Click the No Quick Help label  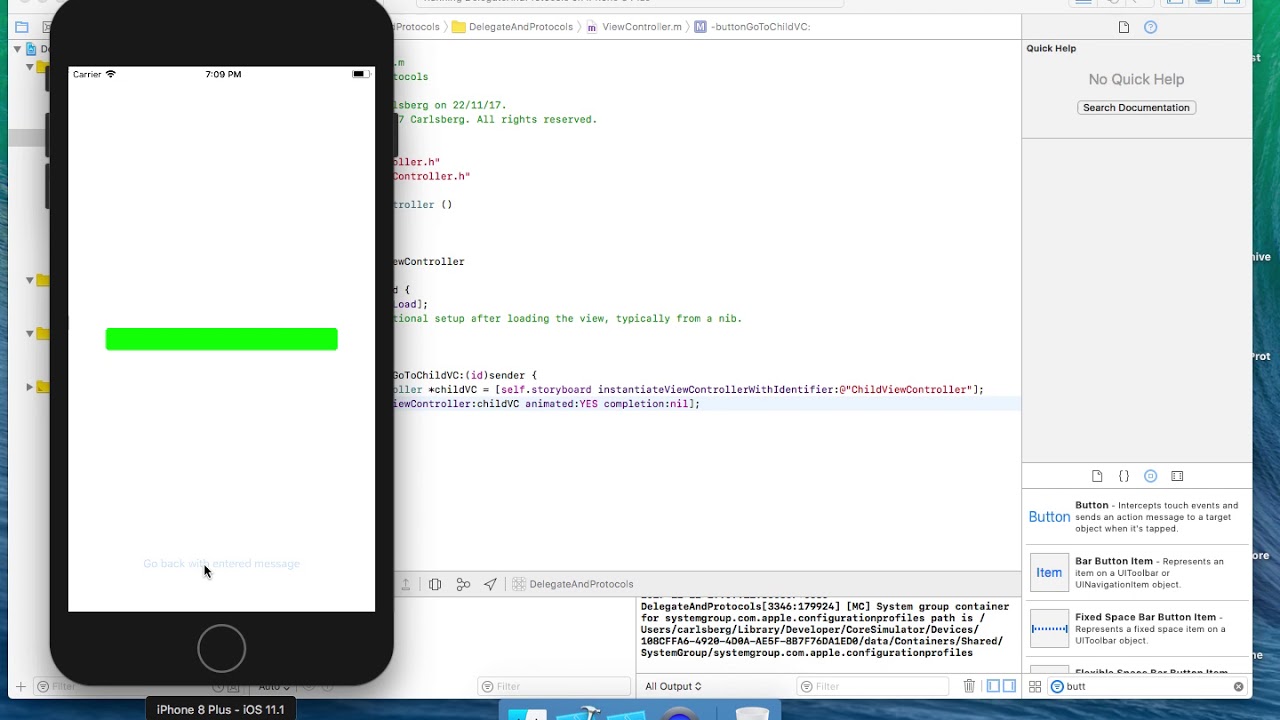point(1136,79)
